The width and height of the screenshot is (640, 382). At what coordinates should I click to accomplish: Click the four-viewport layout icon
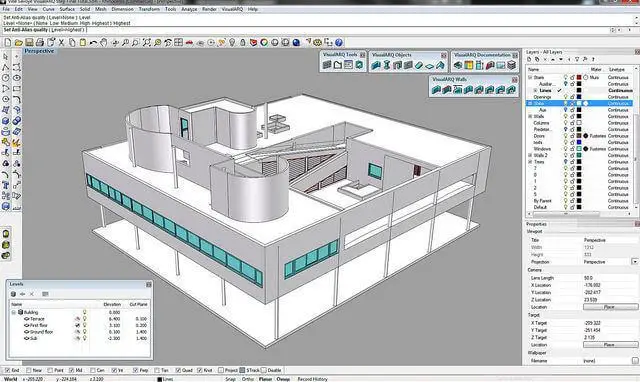[x=178, y=42]
